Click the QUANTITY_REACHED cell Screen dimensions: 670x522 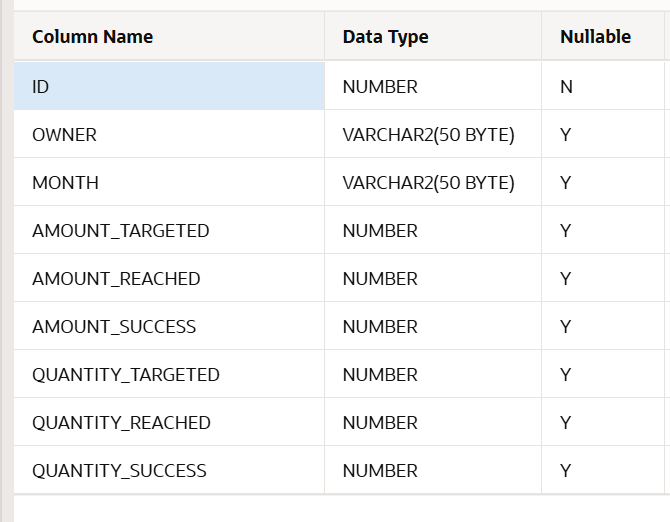121,423
